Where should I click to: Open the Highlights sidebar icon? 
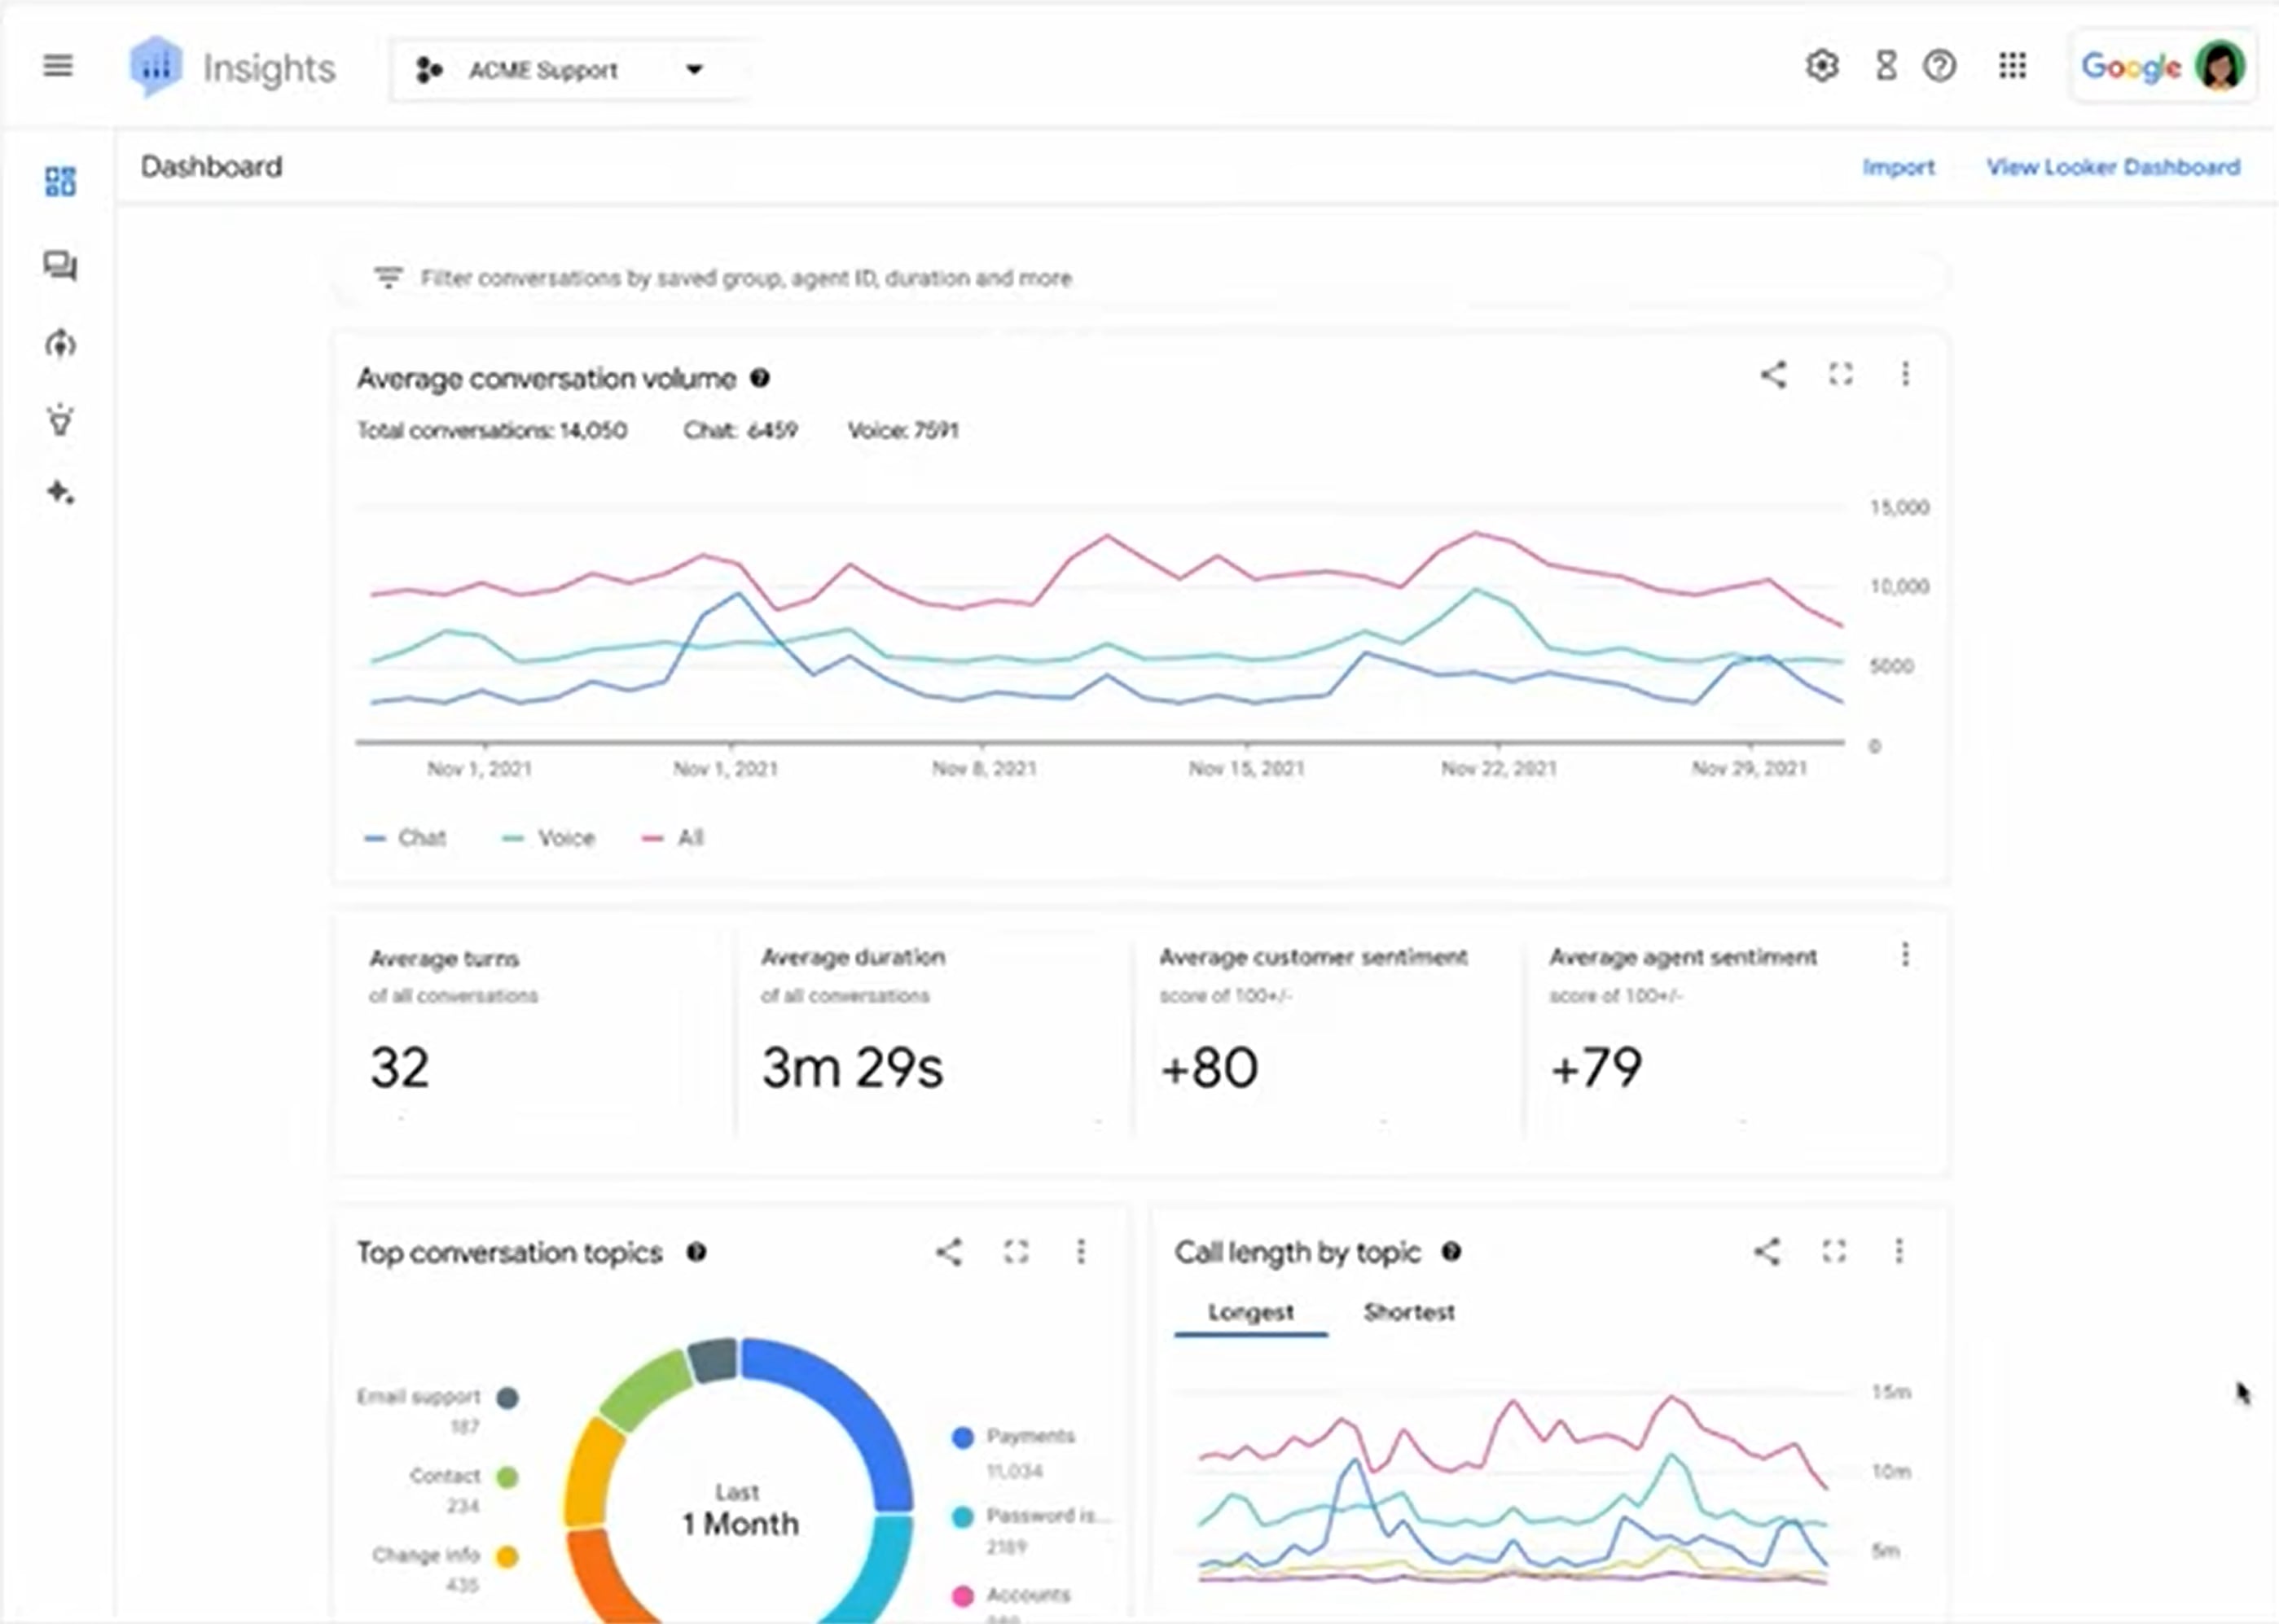(x=58, y=420)
